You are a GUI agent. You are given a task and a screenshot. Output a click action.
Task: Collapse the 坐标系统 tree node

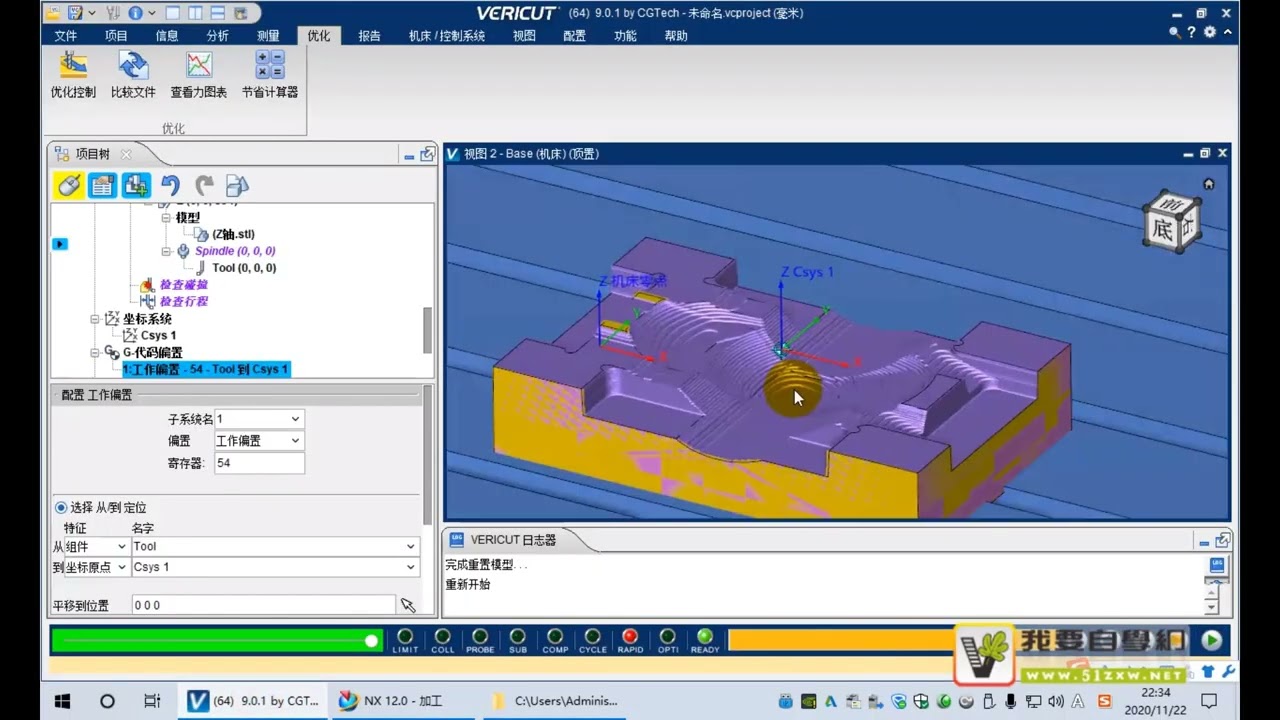tap(96, 319)
